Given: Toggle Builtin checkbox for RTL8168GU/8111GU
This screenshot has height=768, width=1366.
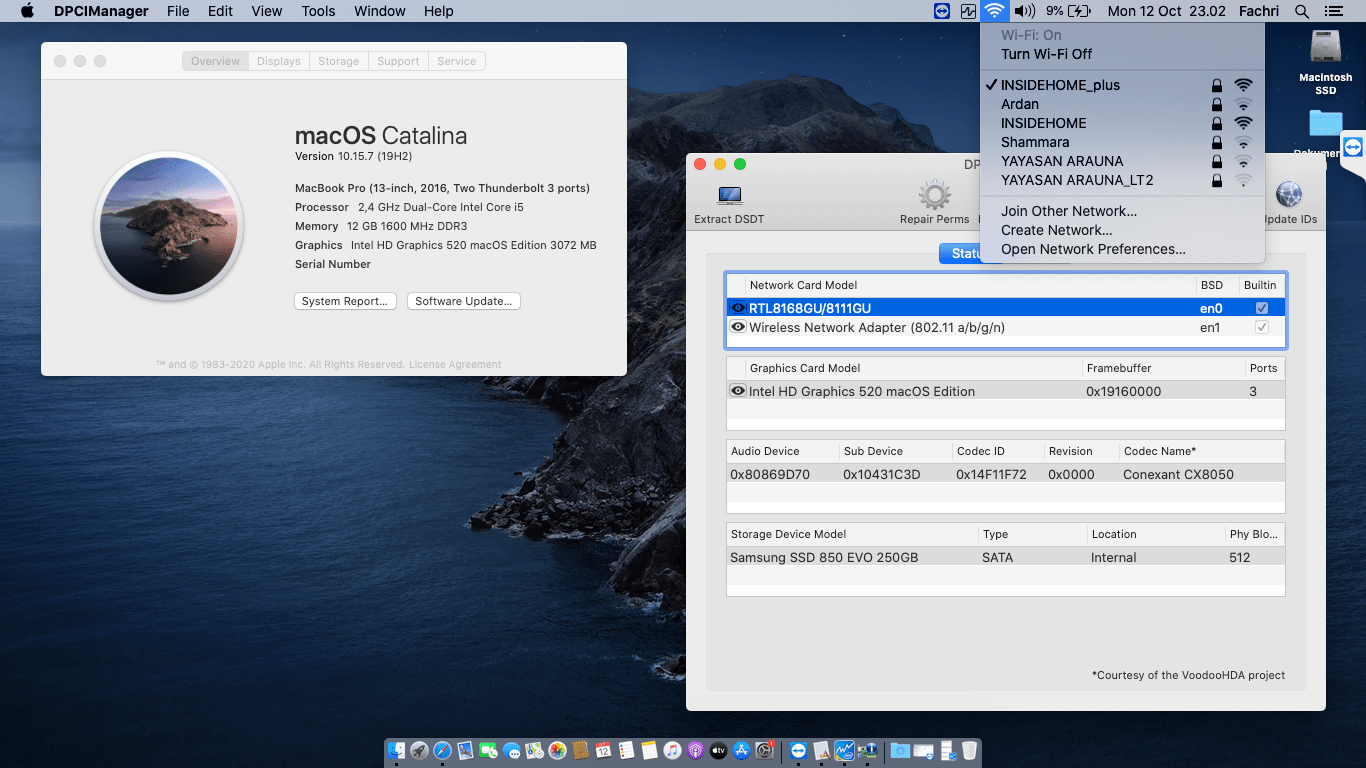Looking at the screenshot, I should pos(1262,308).
